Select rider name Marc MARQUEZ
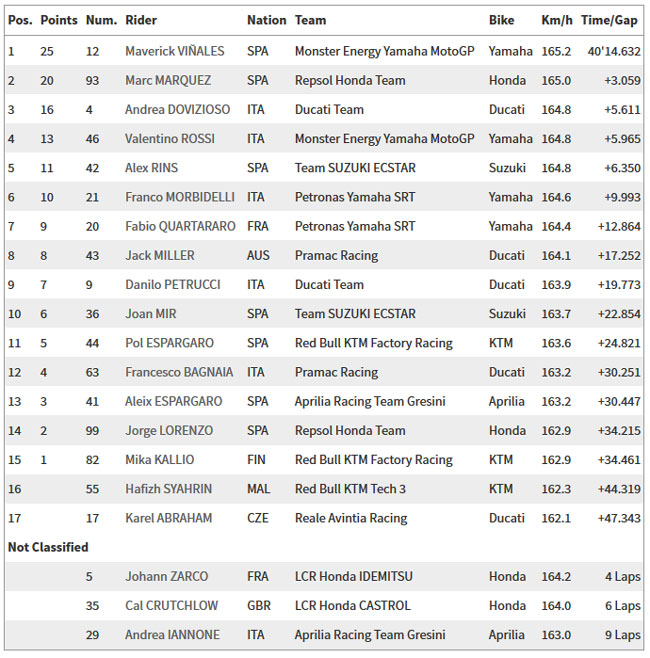This screenshot has height=658, width=650. click(x=168, y=81)
